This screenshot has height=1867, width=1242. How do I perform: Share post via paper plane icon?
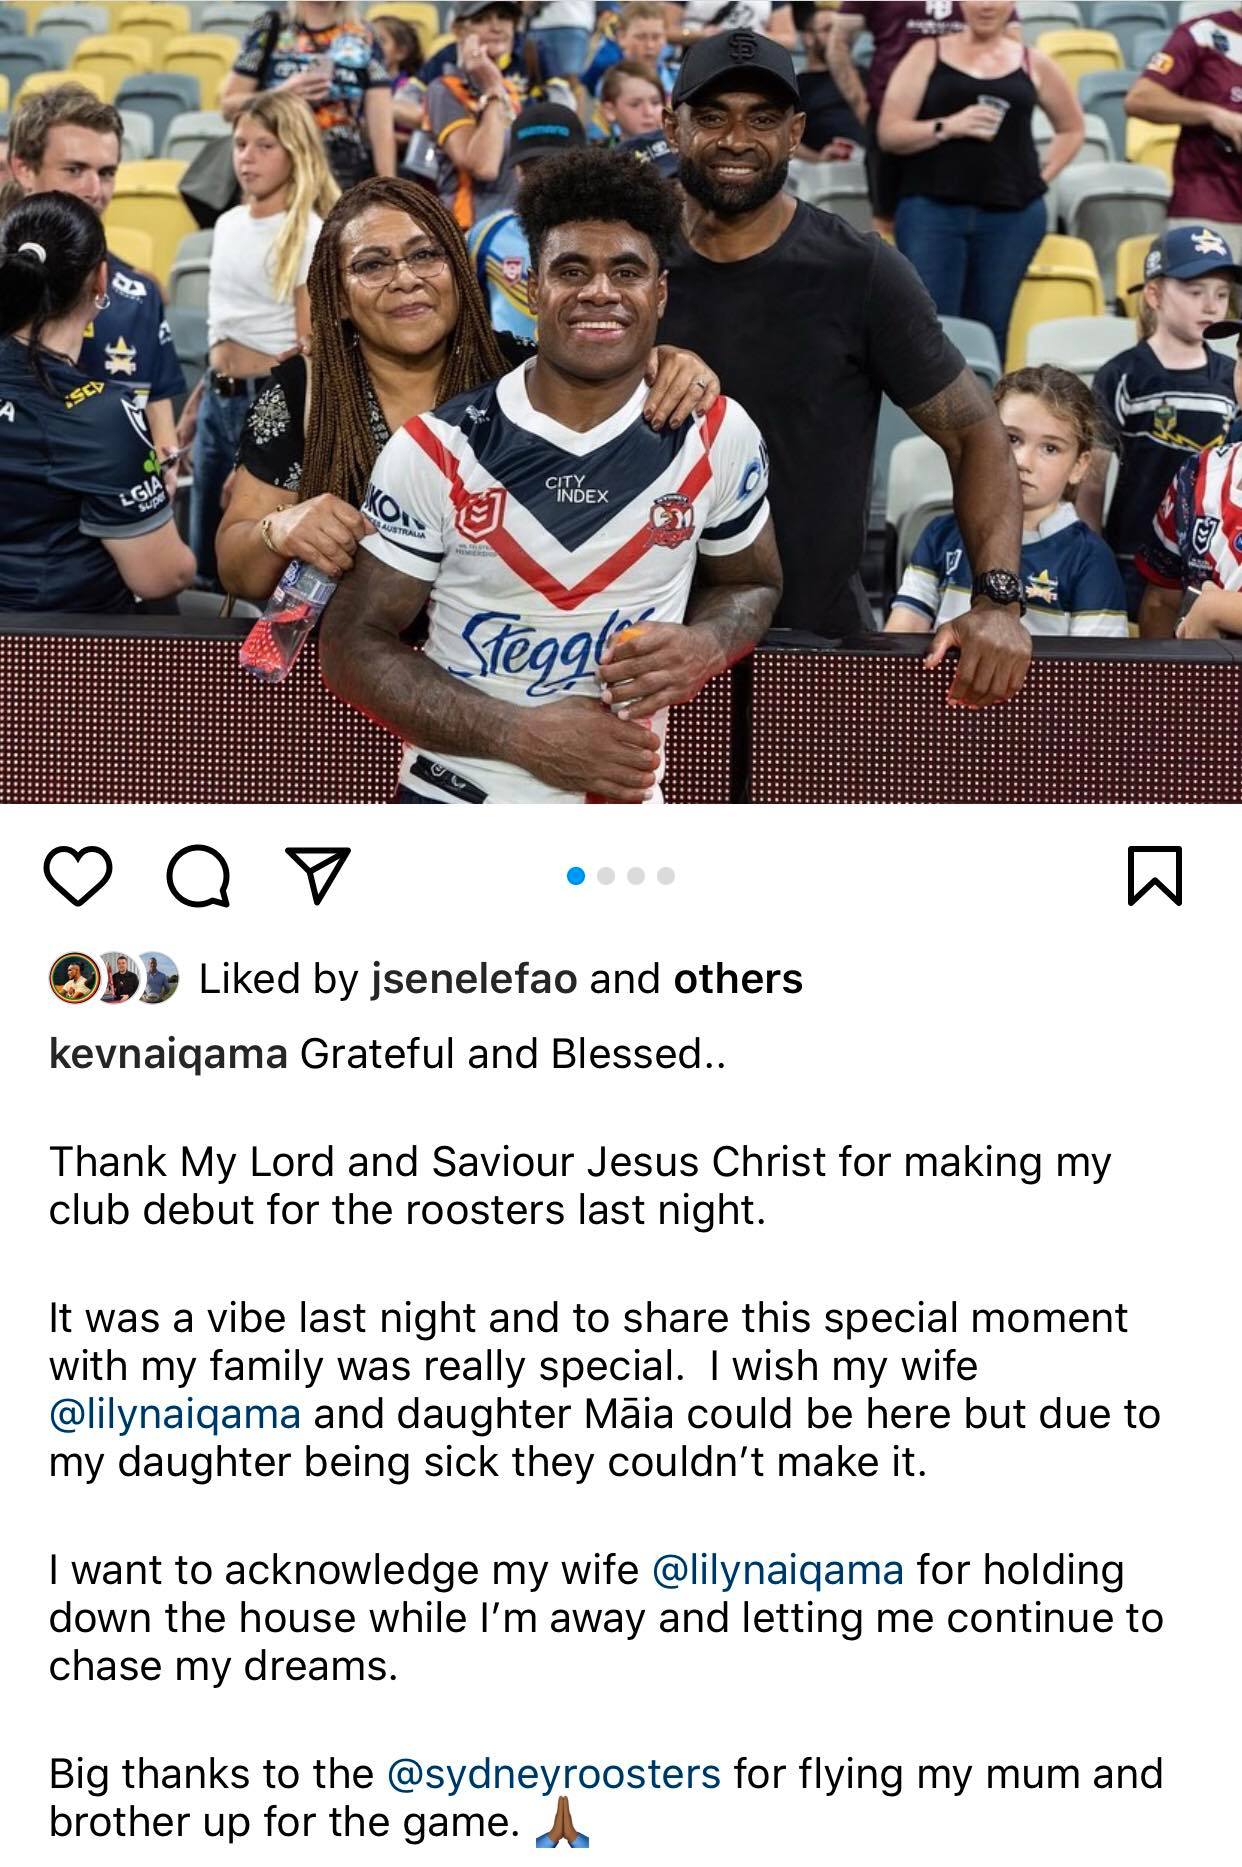coord(318,876)
